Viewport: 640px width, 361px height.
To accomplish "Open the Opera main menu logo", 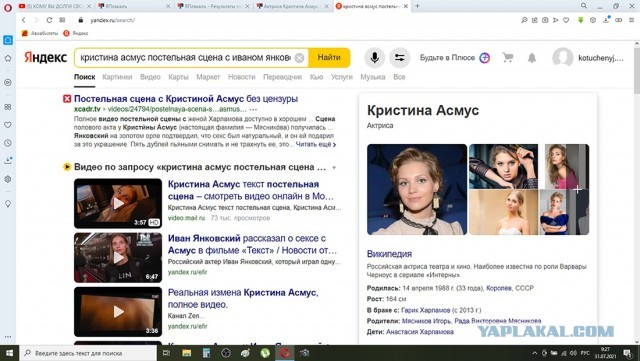I will (8, 7).
